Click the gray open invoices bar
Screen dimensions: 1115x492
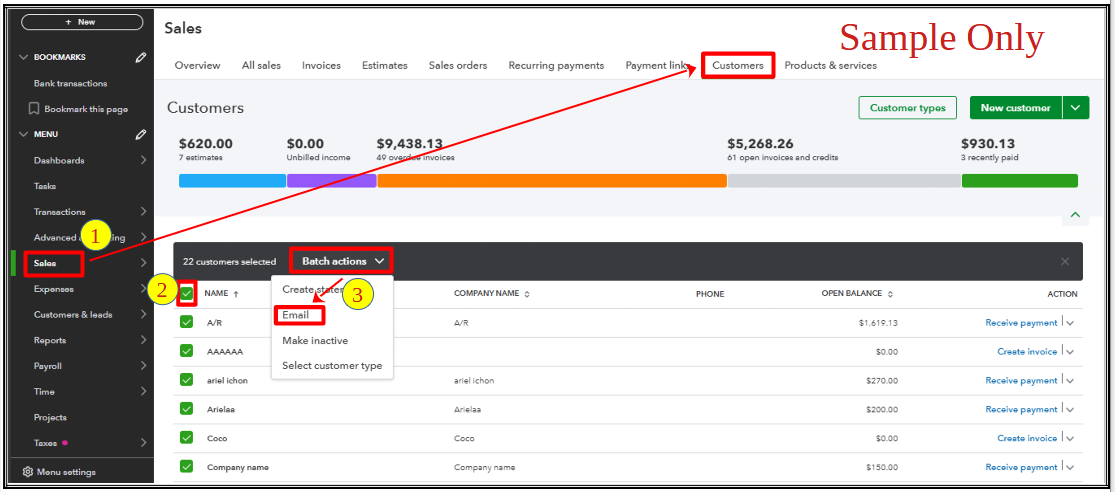point(844,181)
